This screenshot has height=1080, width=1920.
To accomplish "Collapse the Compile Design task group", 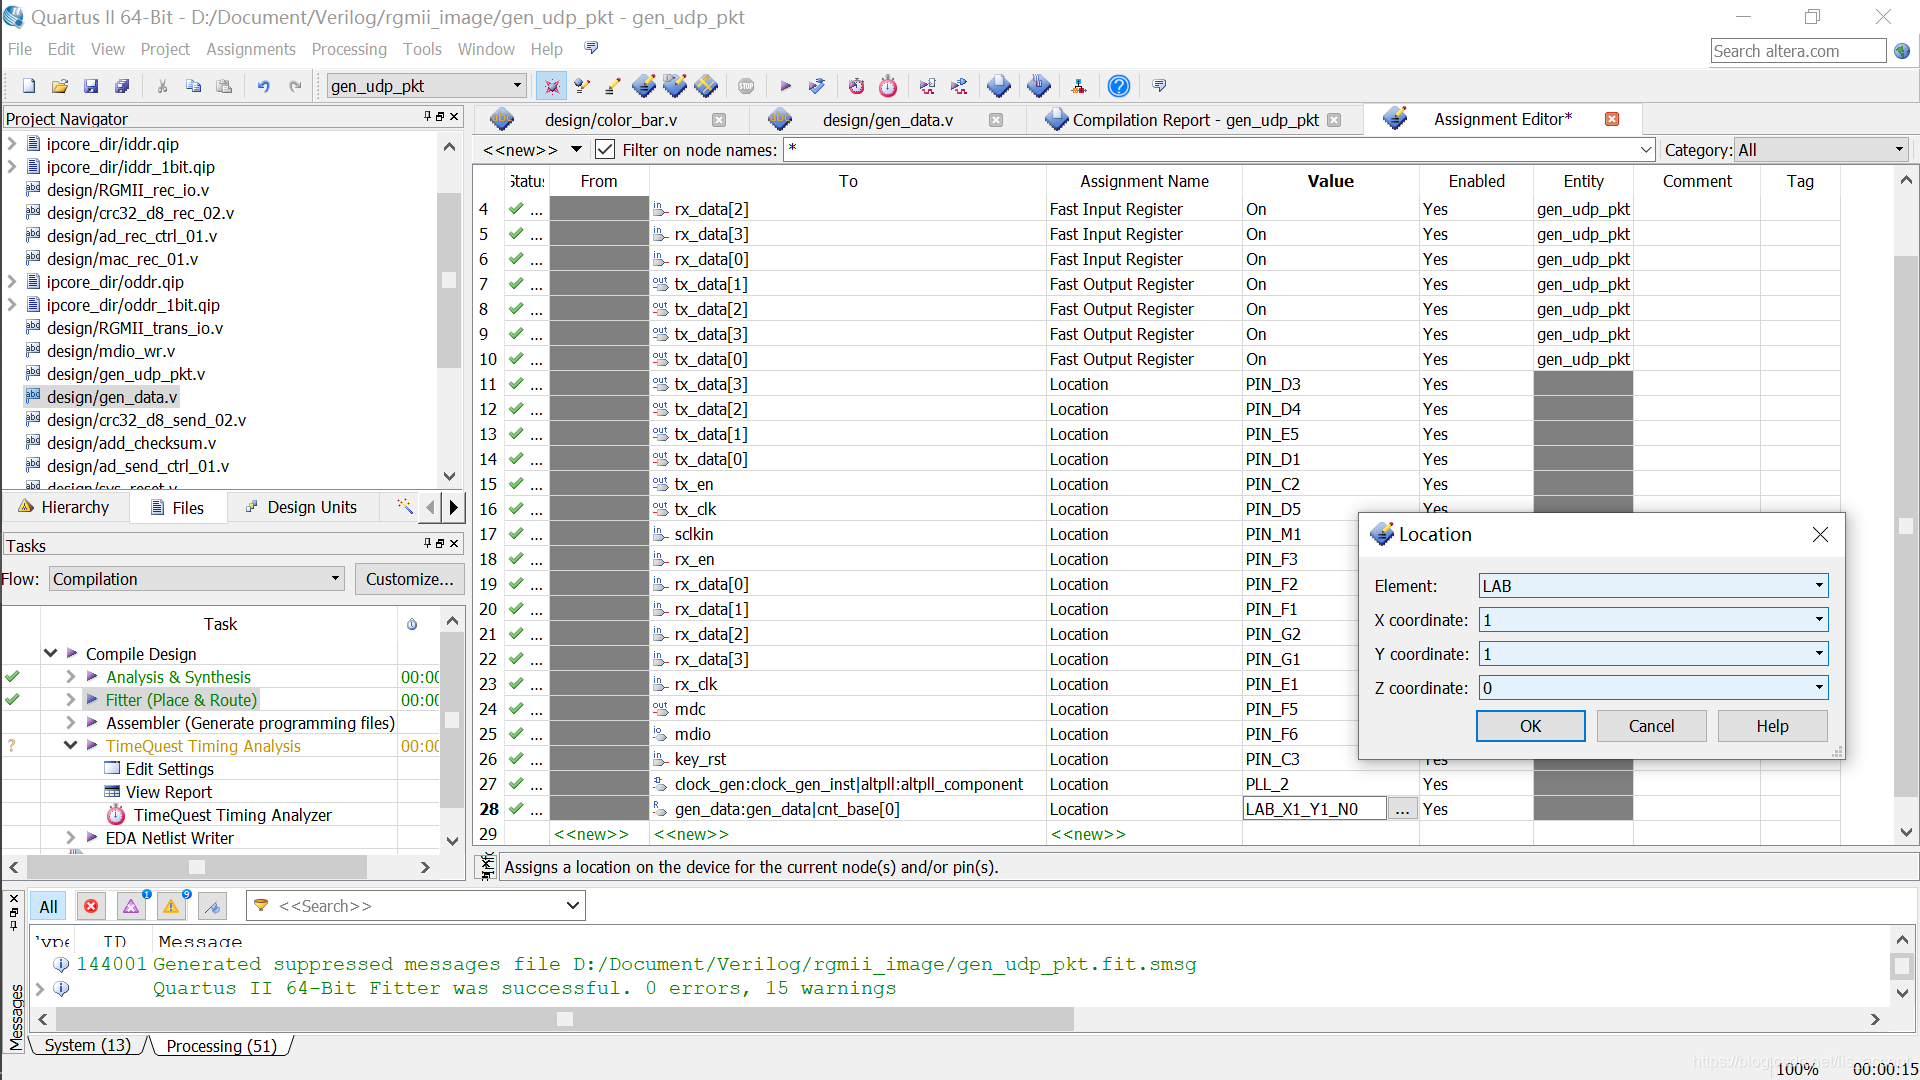I will coord(50,653).
